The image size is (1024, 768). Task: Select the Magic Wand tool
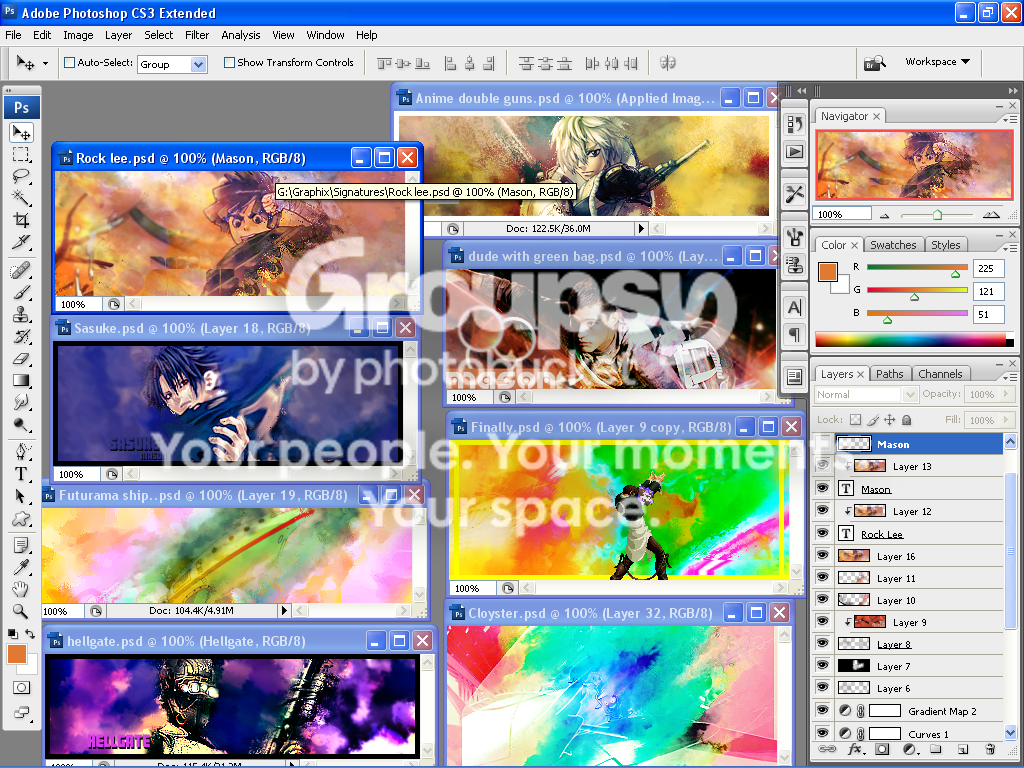click(x=21, y=197)
